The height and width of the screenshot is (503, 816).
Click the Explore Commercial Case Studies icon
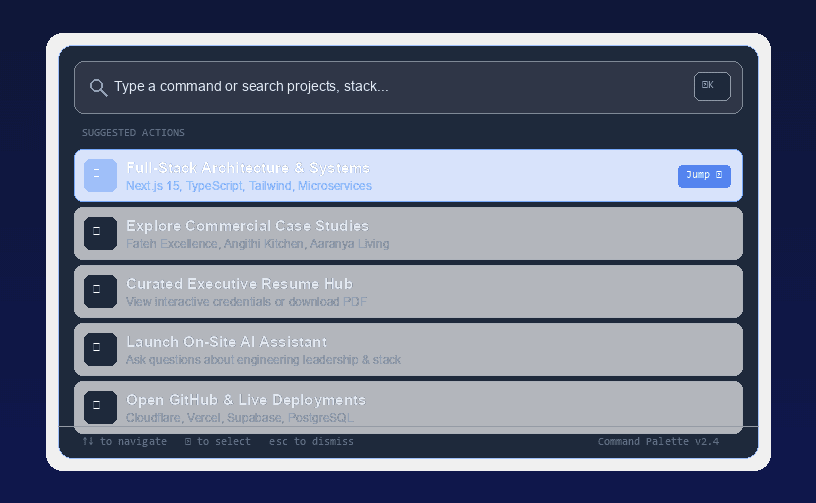(x=100, y=233)
